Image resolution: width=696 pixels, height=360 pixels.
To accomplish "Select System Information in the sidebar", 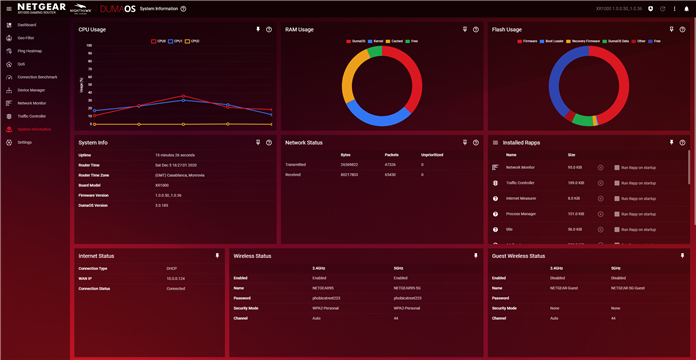I will point(35,129).
